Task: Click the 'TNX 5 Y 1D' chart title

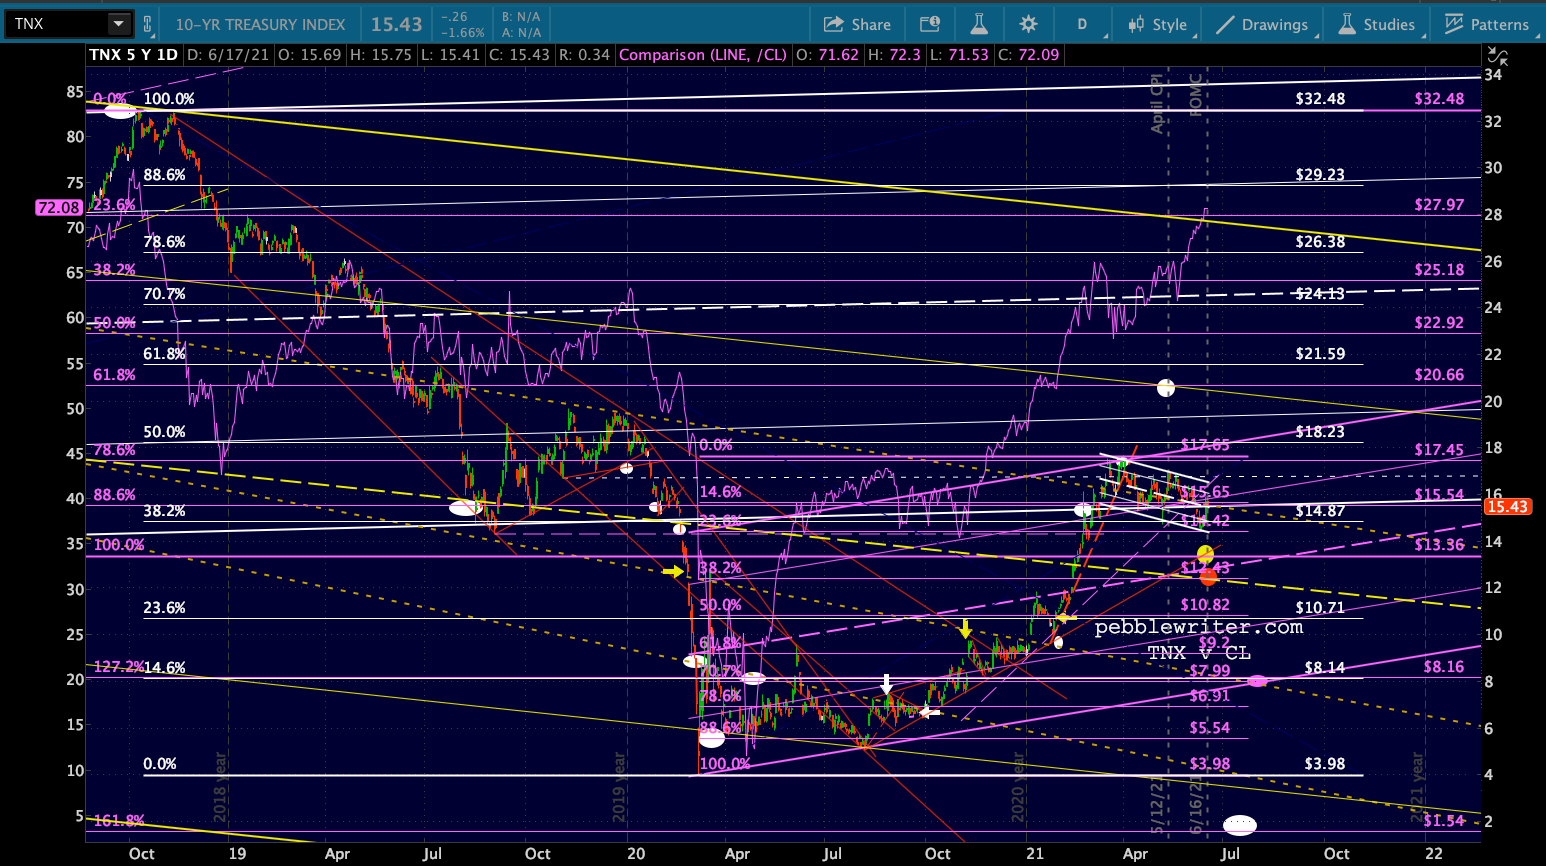Action: 134,55
